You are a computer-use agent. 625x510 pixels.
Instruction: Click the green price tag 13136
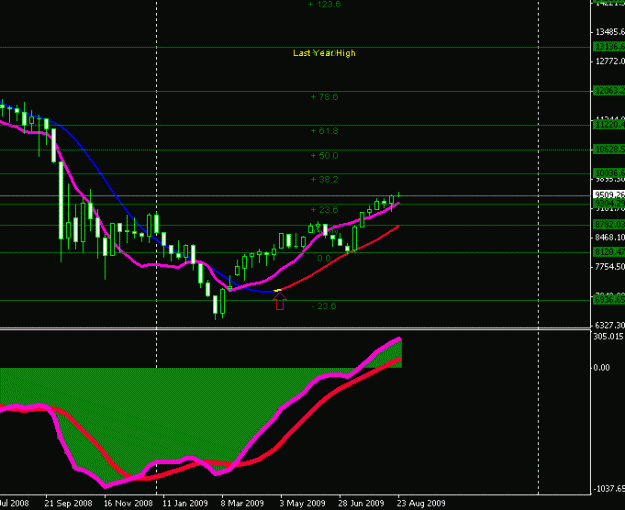[609, 47]
